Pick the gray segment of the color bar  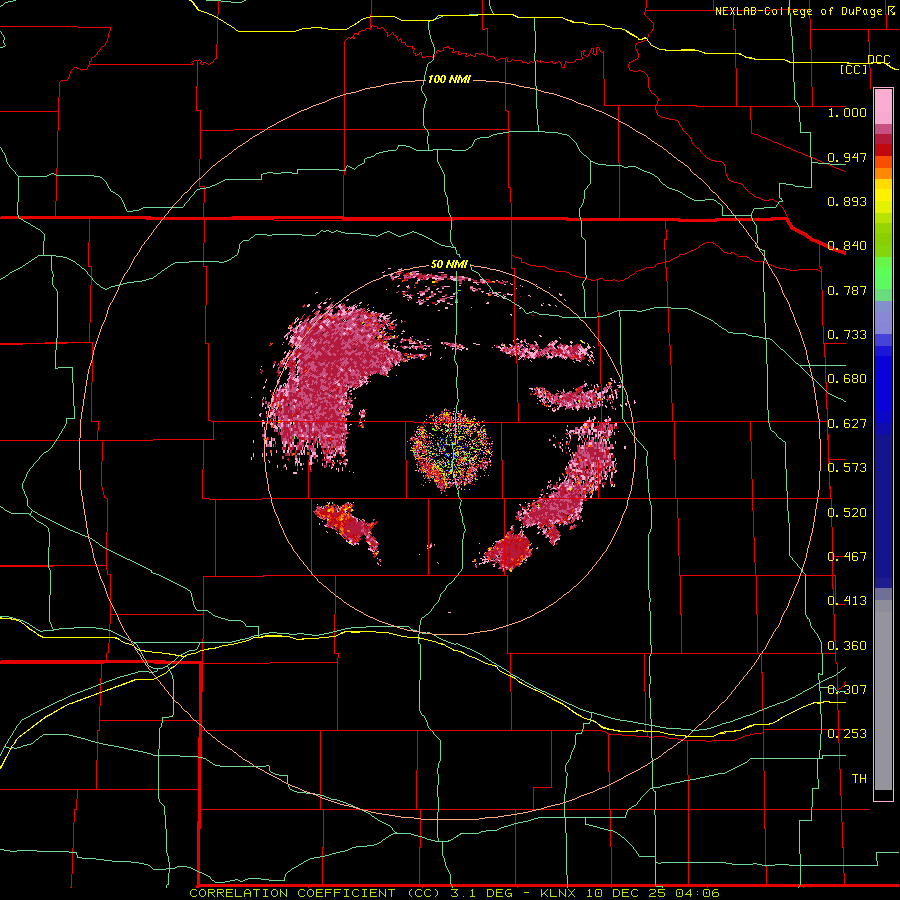coord(883,695)
